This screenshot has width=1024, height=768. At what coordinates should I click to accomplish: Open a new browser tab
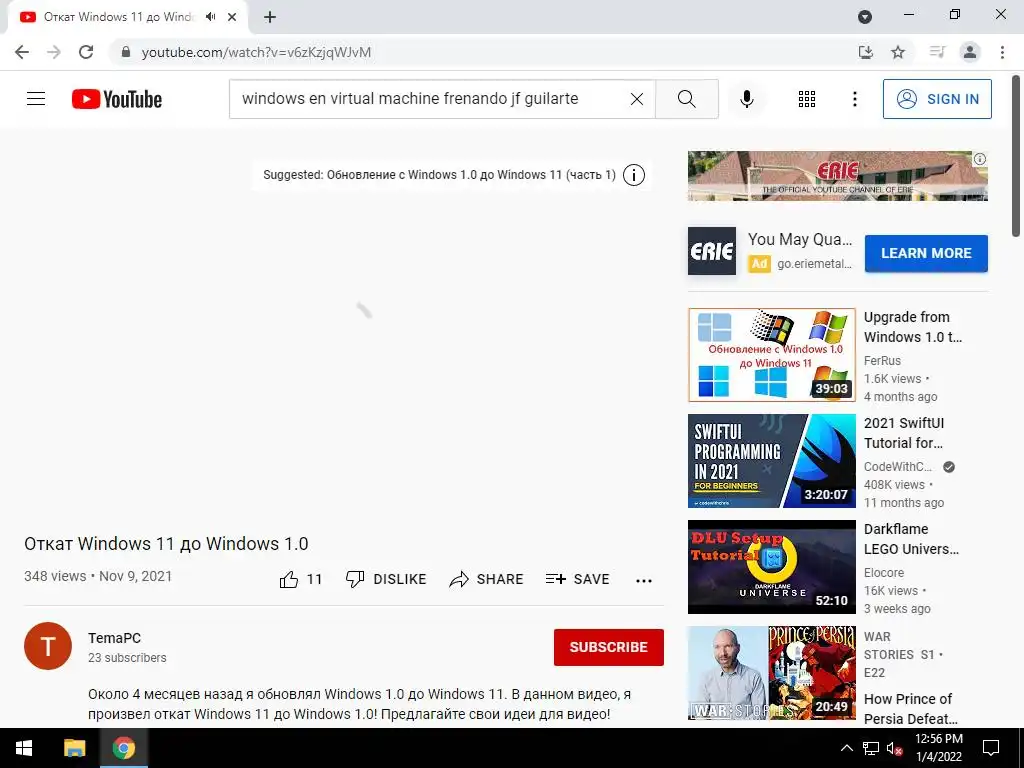click(x=270, y=17)
